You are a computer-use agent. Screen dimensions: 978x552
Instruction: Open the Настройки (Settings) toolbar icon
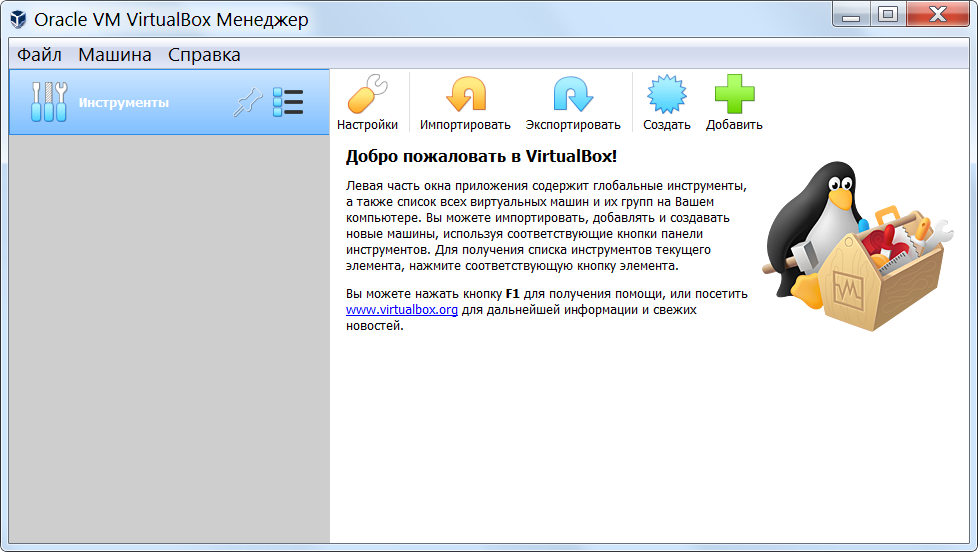click(367, 95)
